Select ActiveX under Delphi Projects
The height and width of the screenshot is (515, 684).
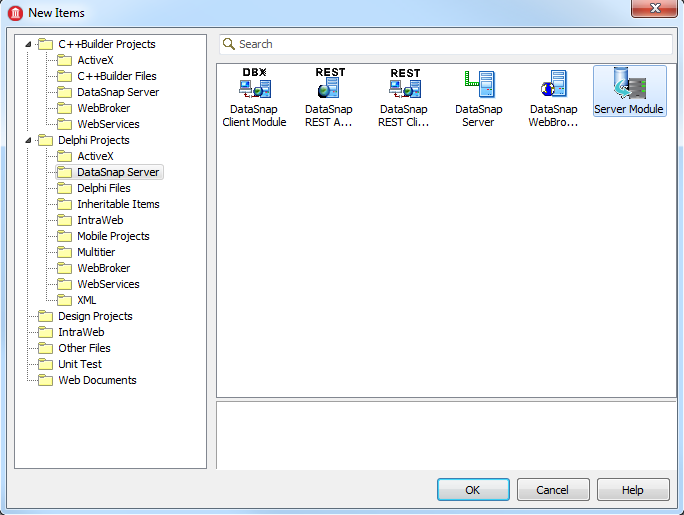[x=95, y=156]
